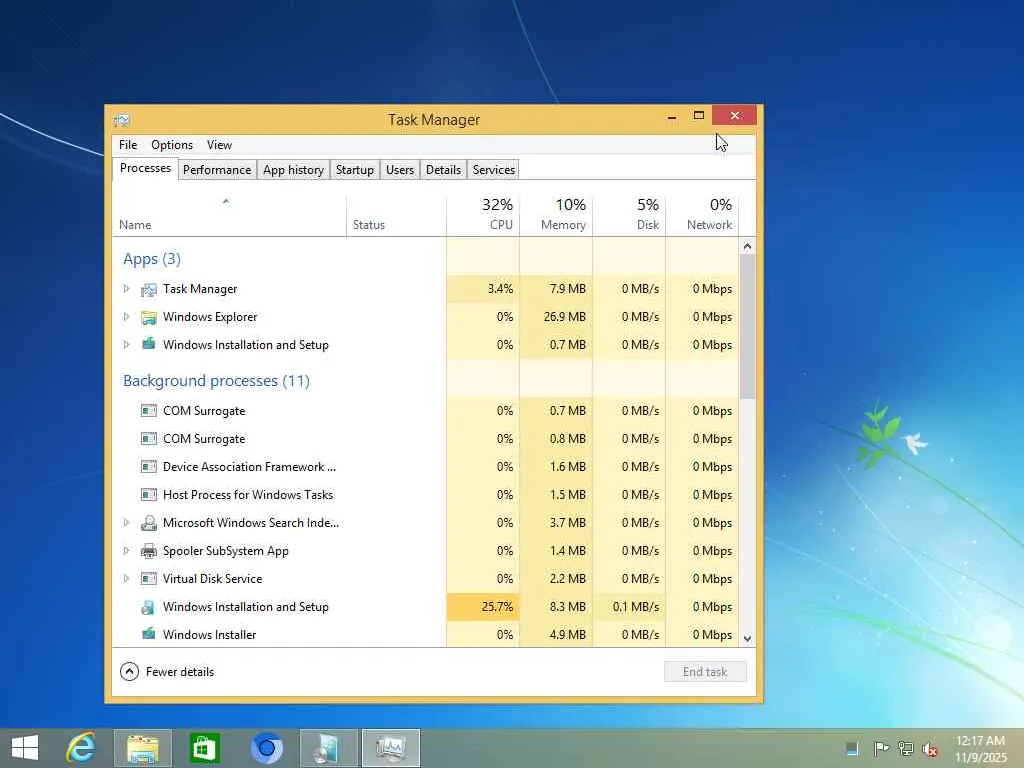Select the 26.9 MB memory cell
The width and height of the screenshot is (1024, 768).
[x=556, y=317]
